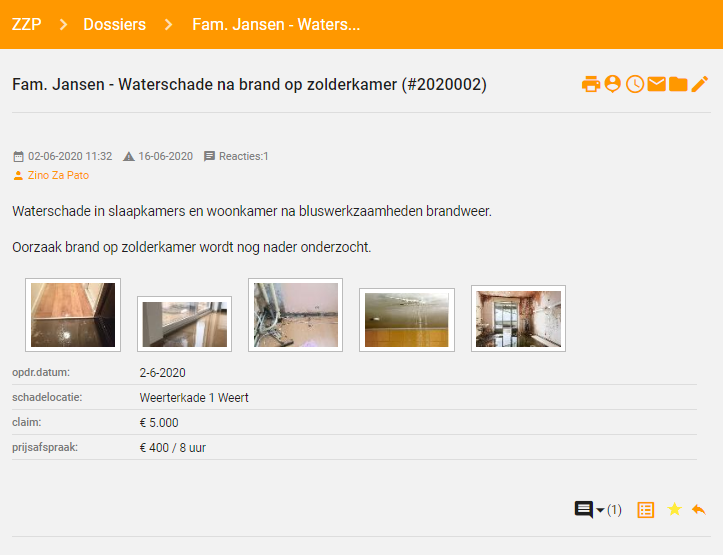
Task: Click the orange reply arrow icon
Action: click(699, 509)
